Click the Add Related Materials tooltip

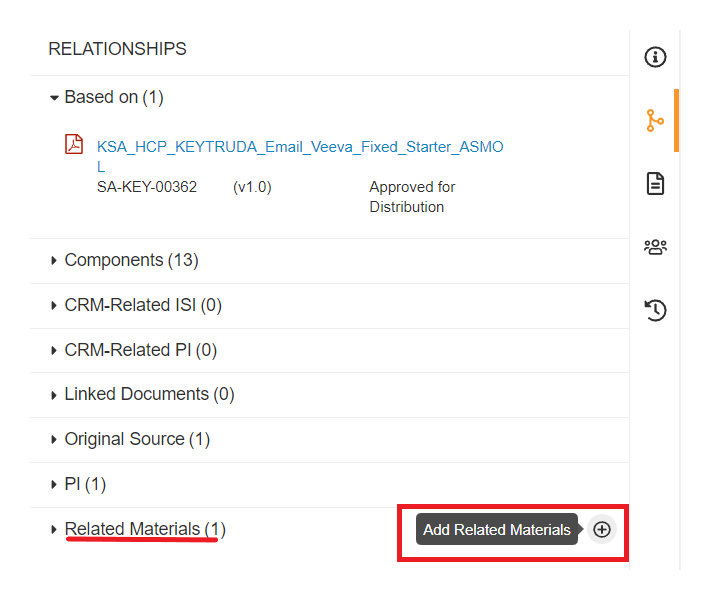point(497,529)
